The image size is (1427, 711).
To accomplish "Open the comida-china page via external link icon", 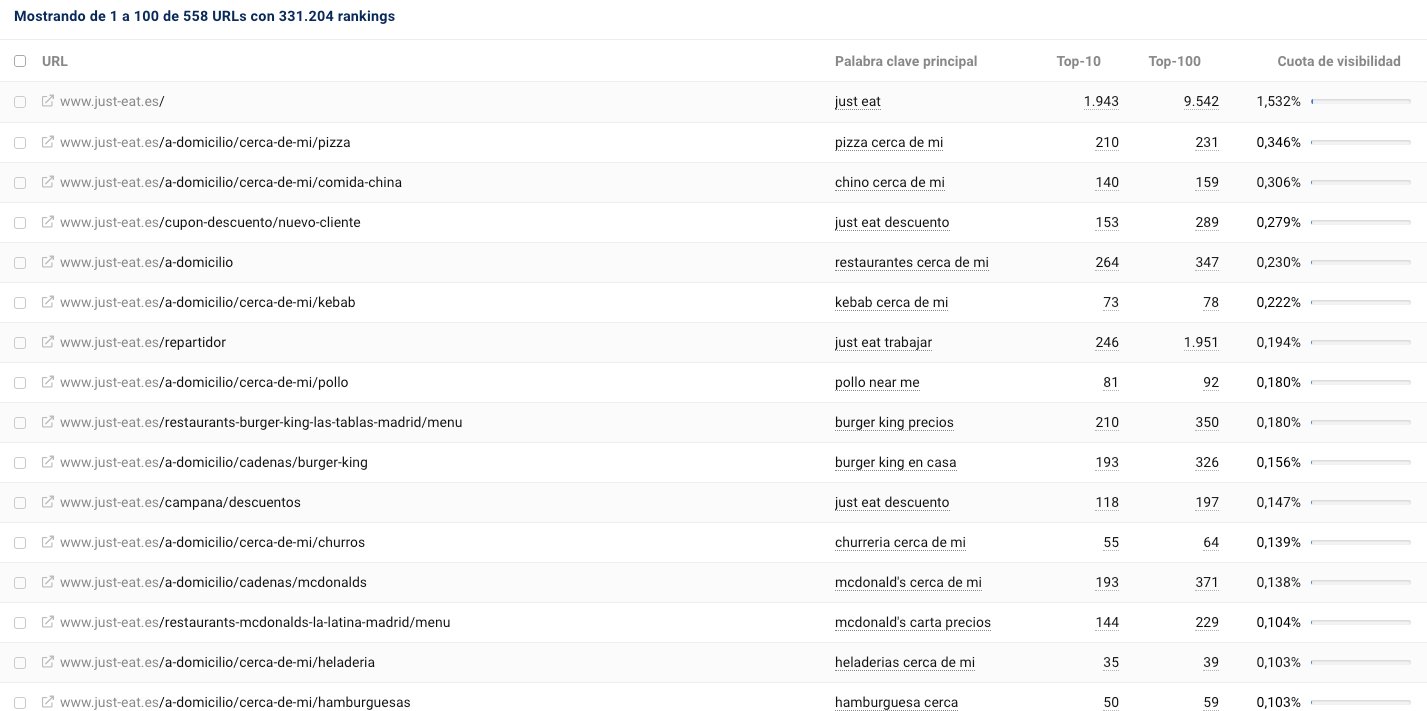I will coord(47,182).
